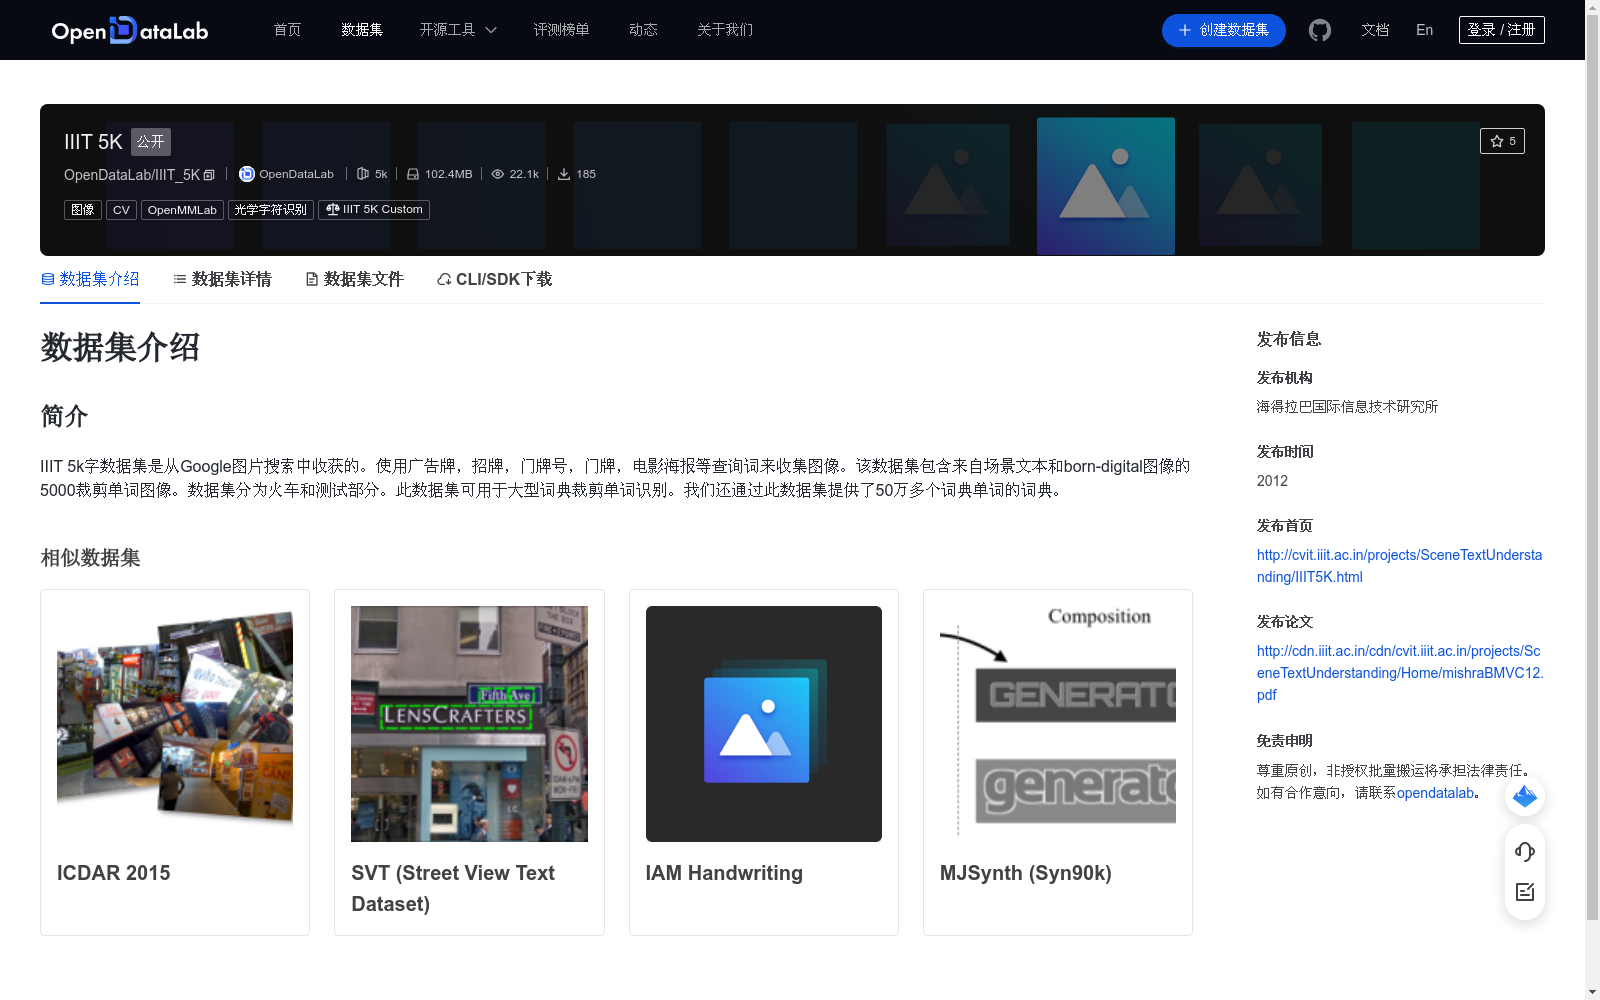This screenshot has width=1600, height=1000.
Task: Open the IIIT5K.html homepage link
Action: [x=1399, y=566]
